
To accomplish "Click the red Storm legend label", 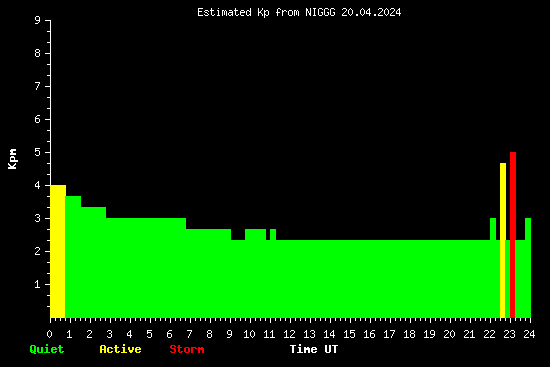I will coord(187,349).
